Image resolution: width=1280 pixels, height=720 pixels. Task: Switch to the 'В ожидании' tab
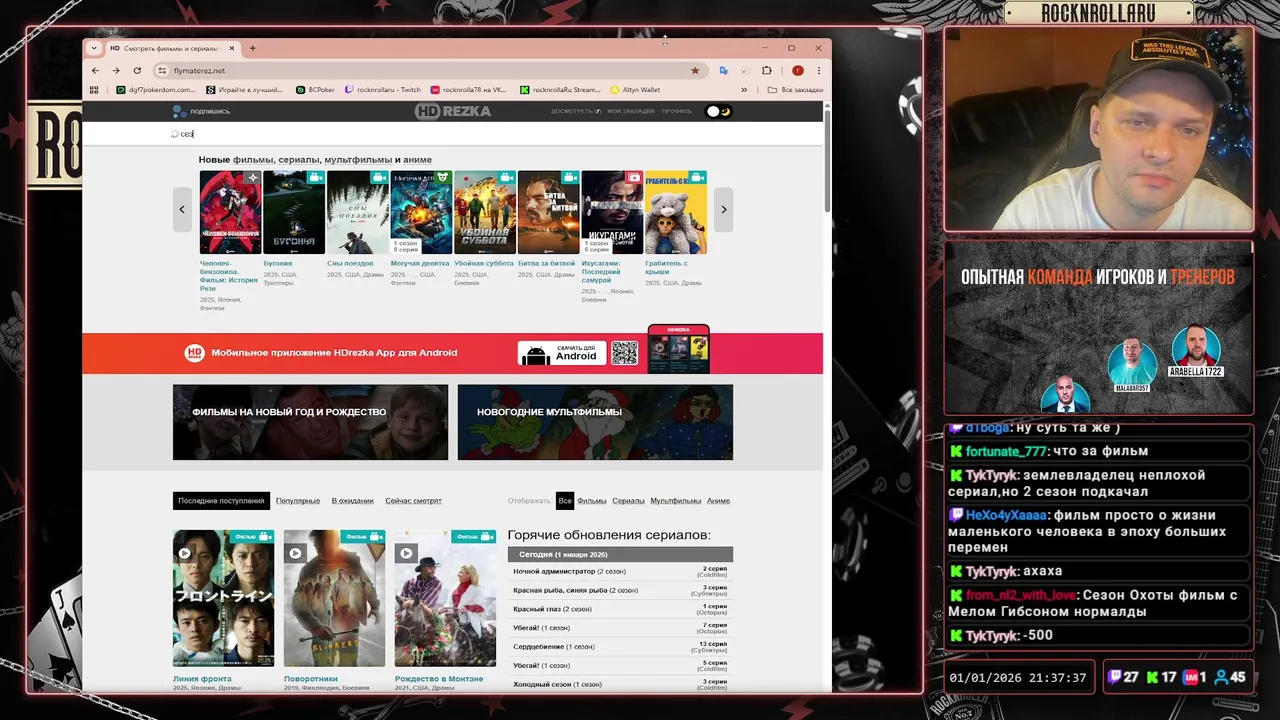pyautogui.click(x=353, y=501)
